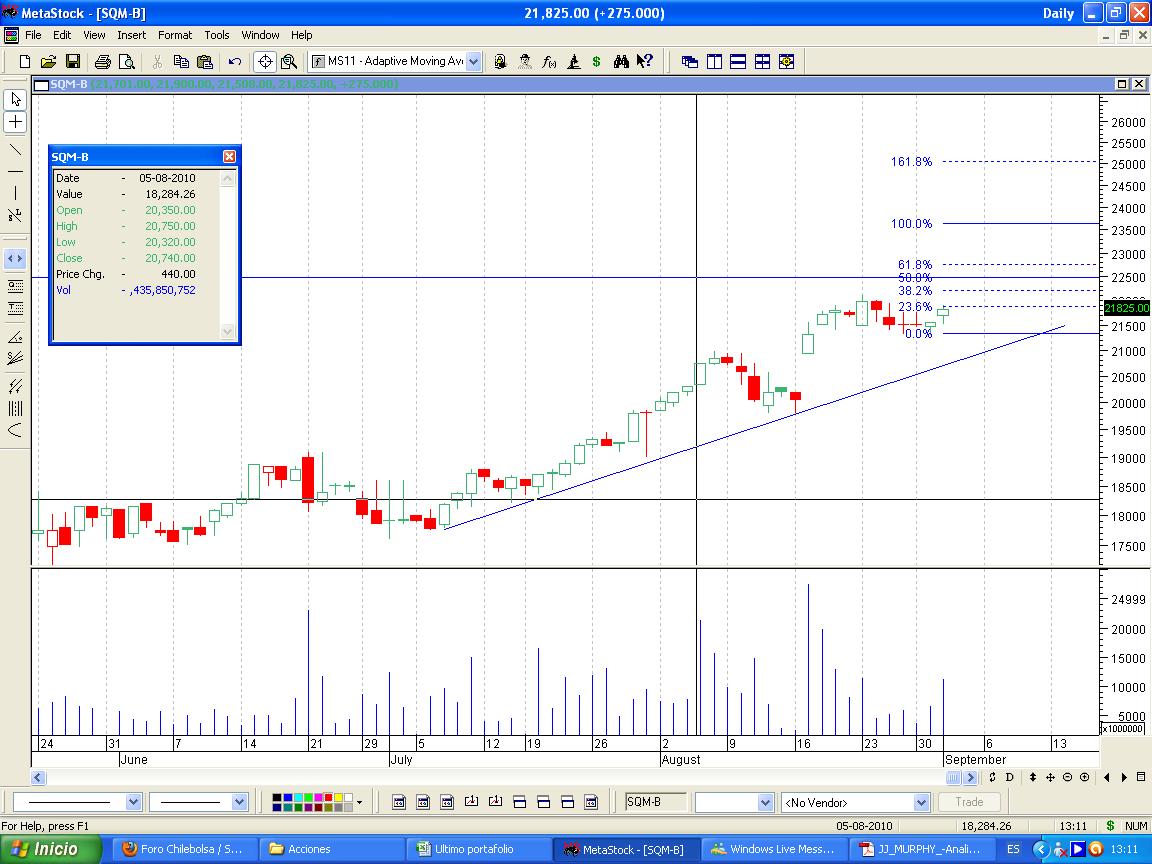Click the Save disk icon
This screenshot has height=864, width=1152.
(72, 62)
